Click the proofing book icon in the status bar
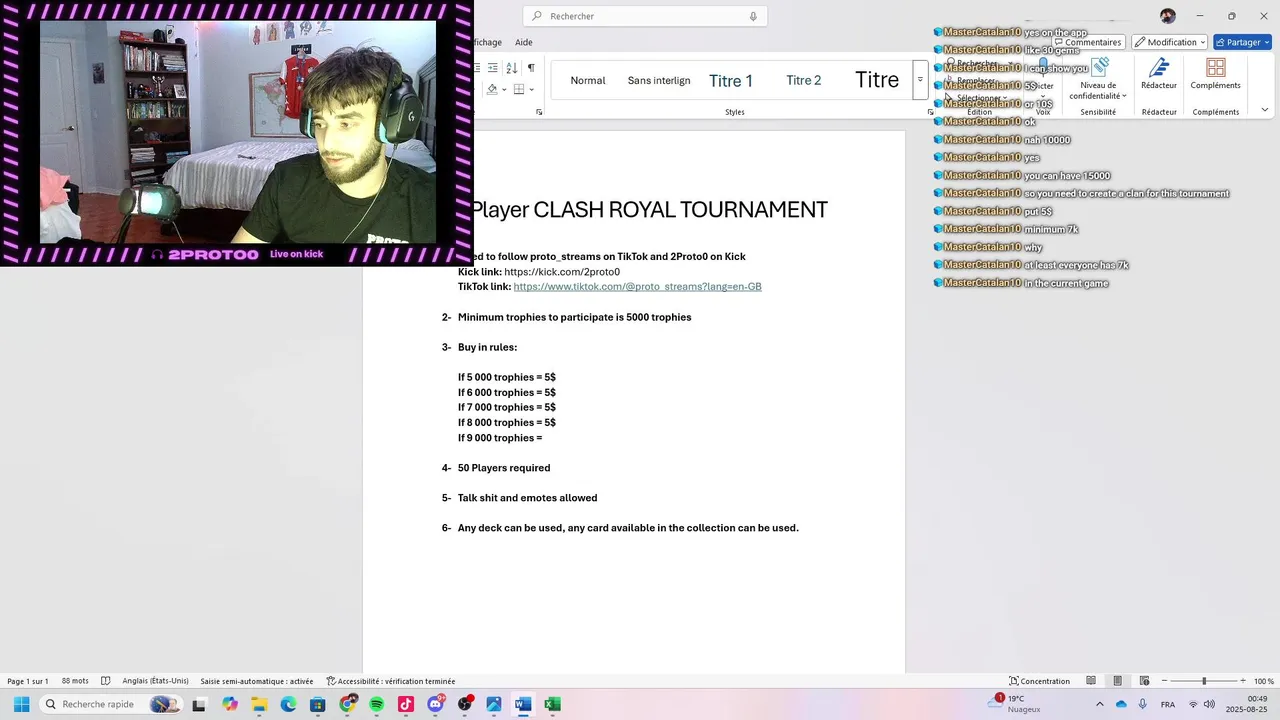This screenshot has height=720, width=1280. tap(106, 681)
